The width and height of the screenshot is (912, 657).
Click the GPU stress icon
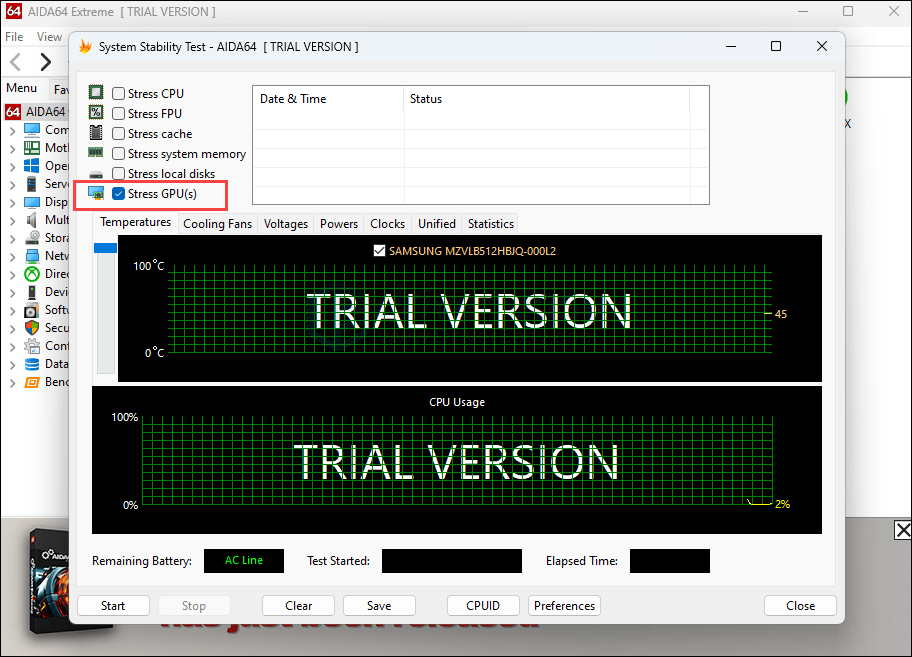tap(95, 193)
